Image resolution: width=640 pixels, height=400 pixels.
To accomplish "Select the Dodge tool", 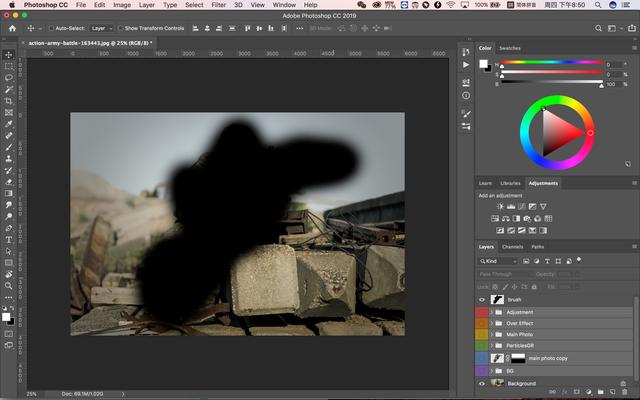I will click(9, 216).
